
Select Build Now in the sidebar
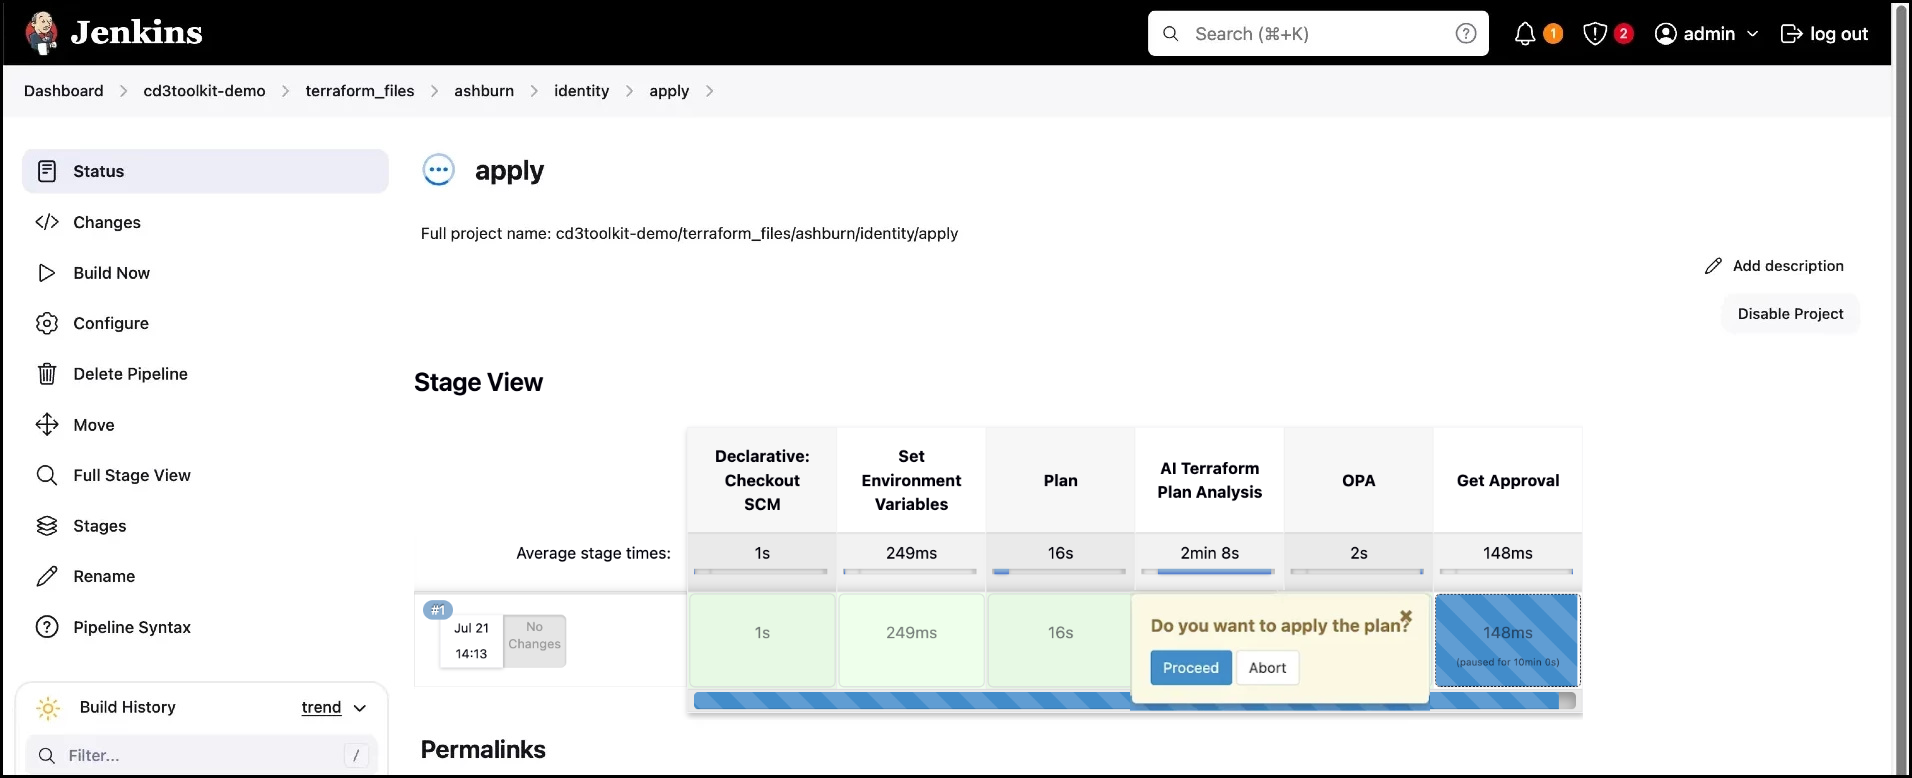[205, 273]
